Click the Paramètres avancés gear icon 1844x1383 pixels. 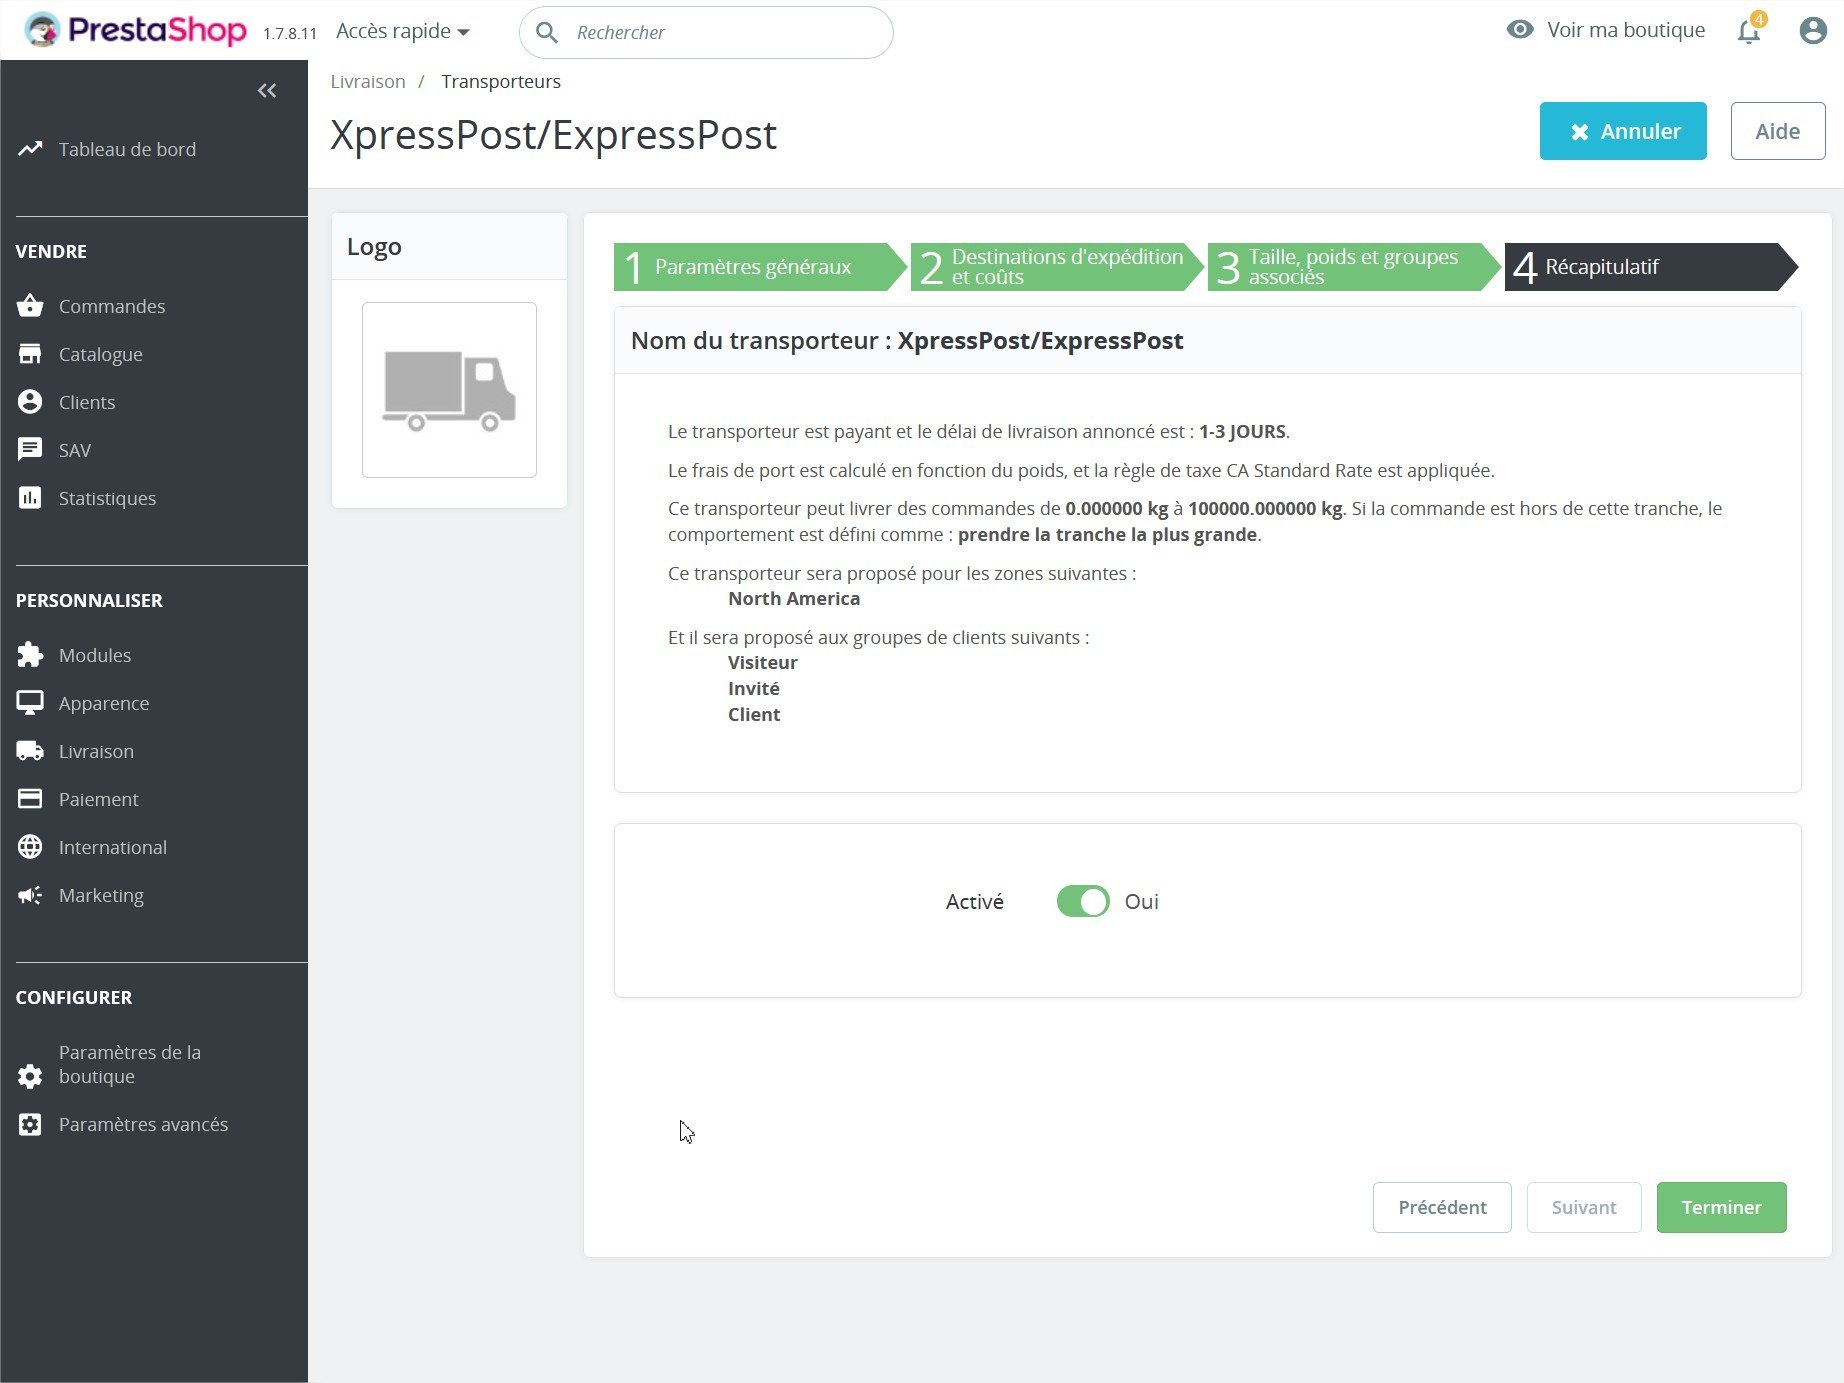tap(30, 1124)
